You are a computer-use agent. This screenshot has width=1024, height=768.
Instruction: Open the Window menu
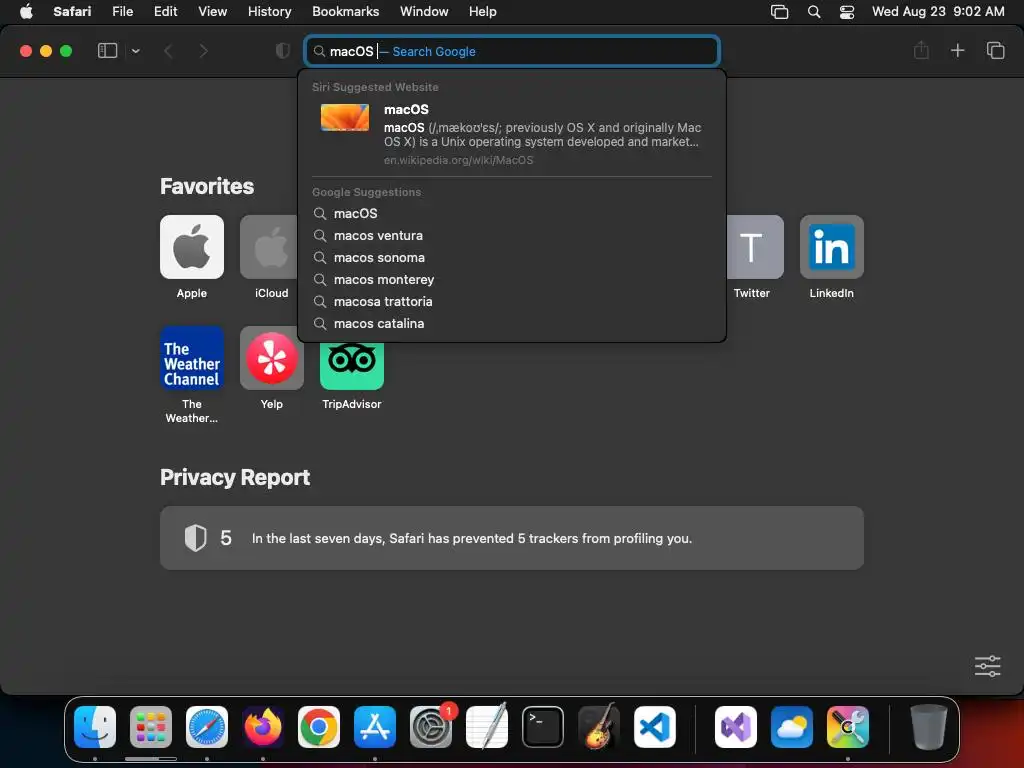tap(424, 11)
